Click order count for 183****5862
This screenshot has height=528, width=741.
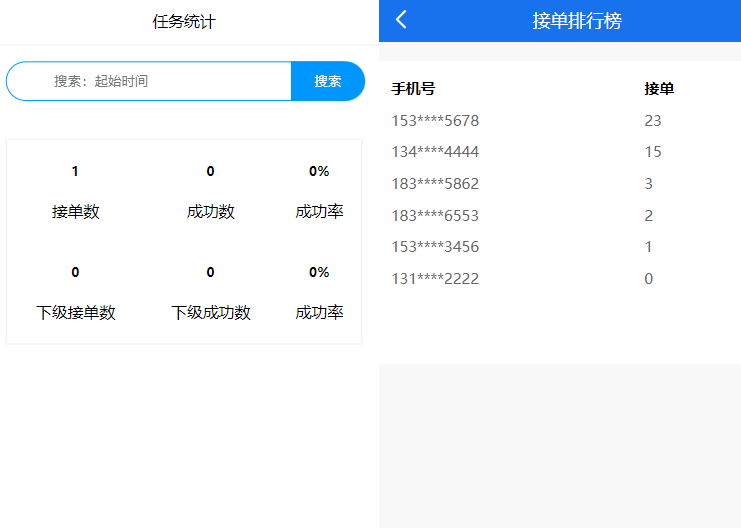point(648,183)
